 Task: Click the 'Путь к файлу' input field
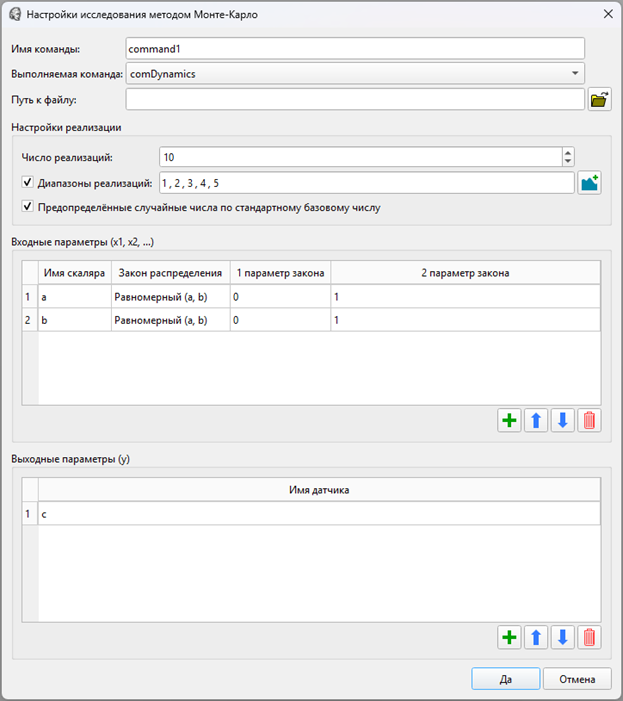355,99
